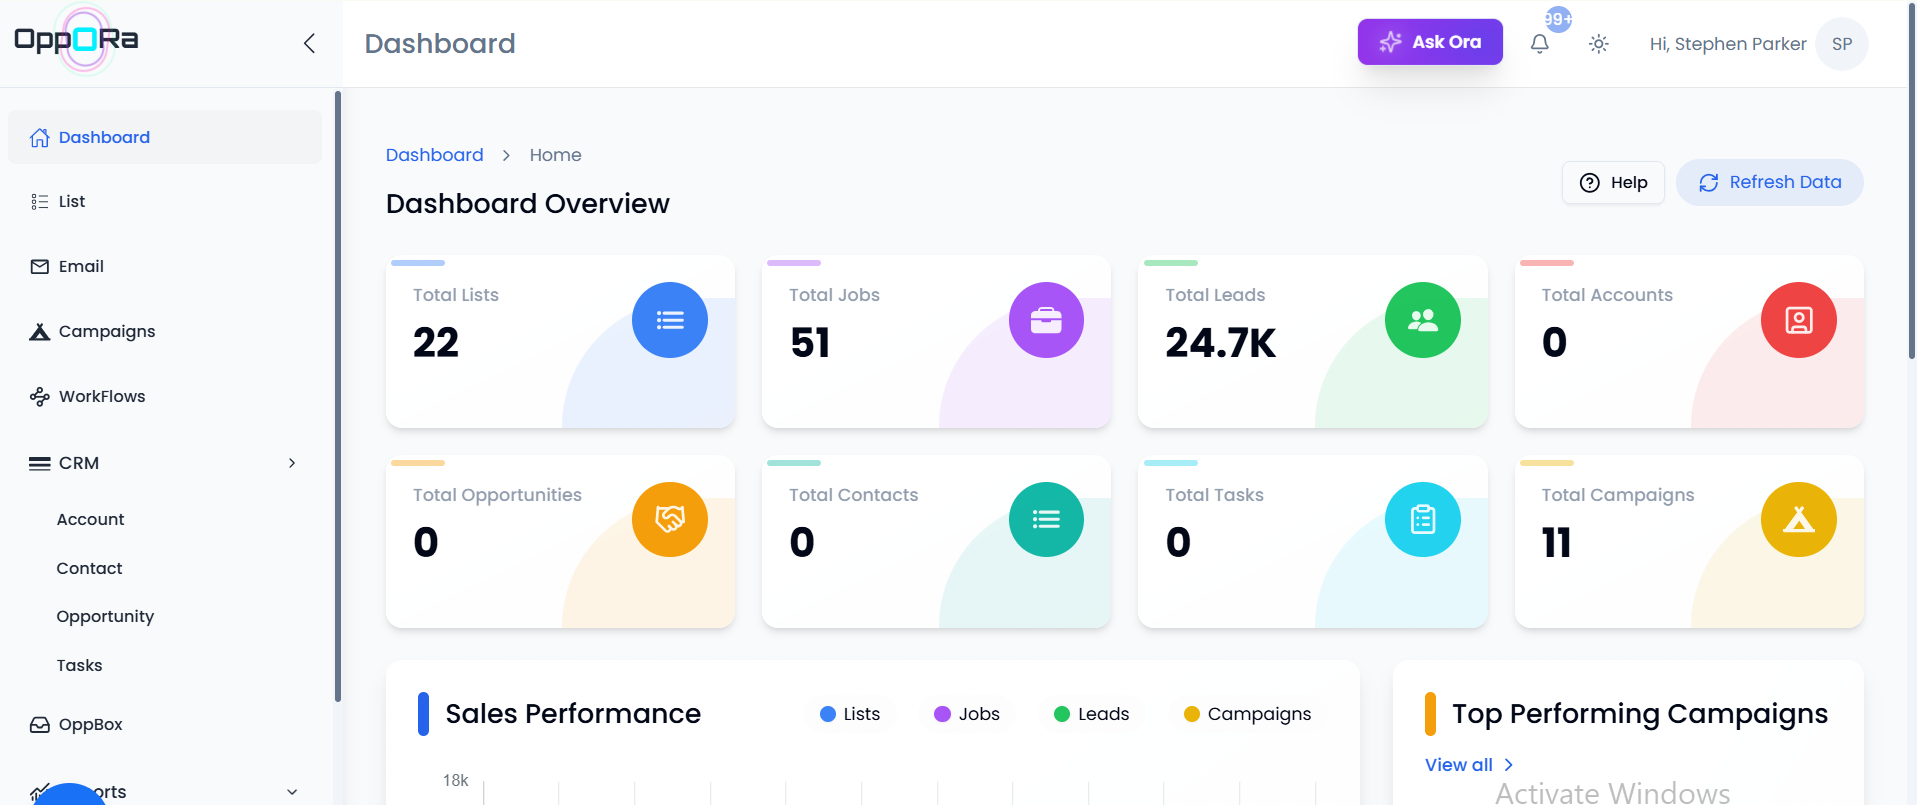This screenshot has width=1917, height=805.
Task: Open Dashboard in the sidebar
Action: coord(165,137)
